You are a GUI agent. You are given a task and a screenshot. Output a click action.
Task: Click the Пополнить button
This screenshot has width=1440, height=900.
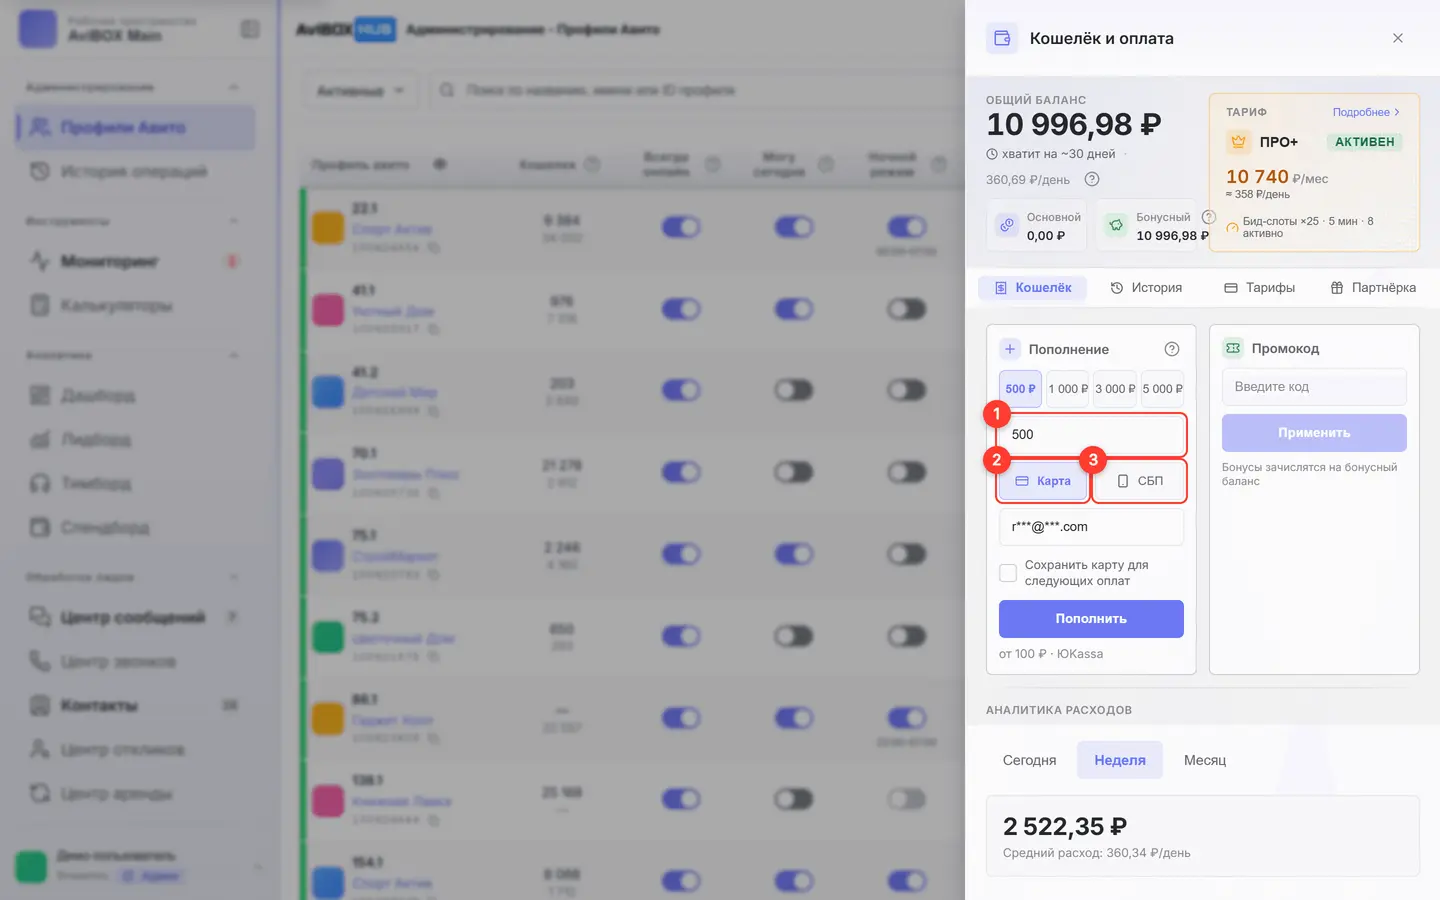(x=1091, y=619)
